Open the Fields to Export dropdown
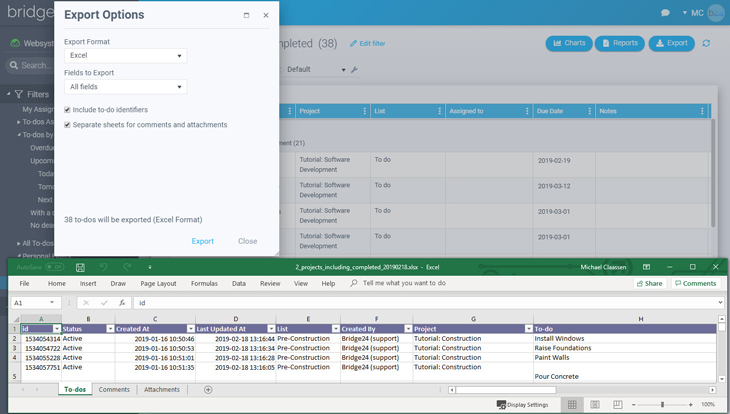730x414 pixels. (126, 87)
